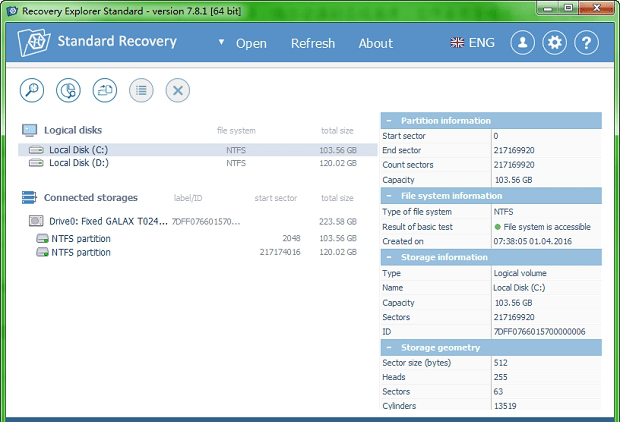Select Local Disk (C:) in logical disks
The image size is (620, 438).
tap(198, 150)
